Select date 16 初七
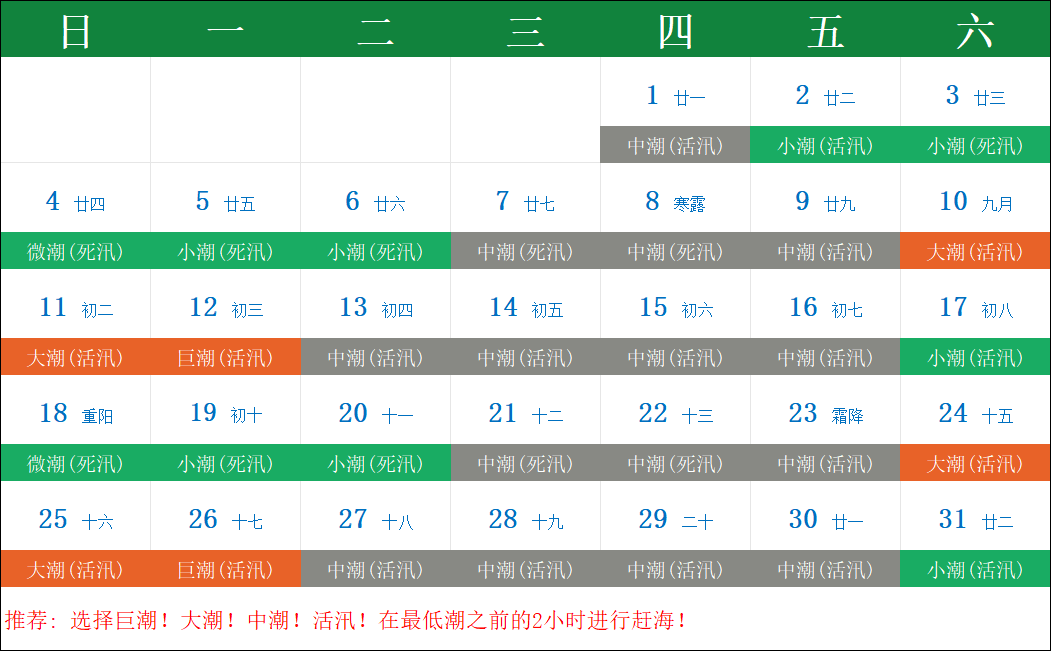1052x652 pixels. pyautogui.click(x=825, y=308)
